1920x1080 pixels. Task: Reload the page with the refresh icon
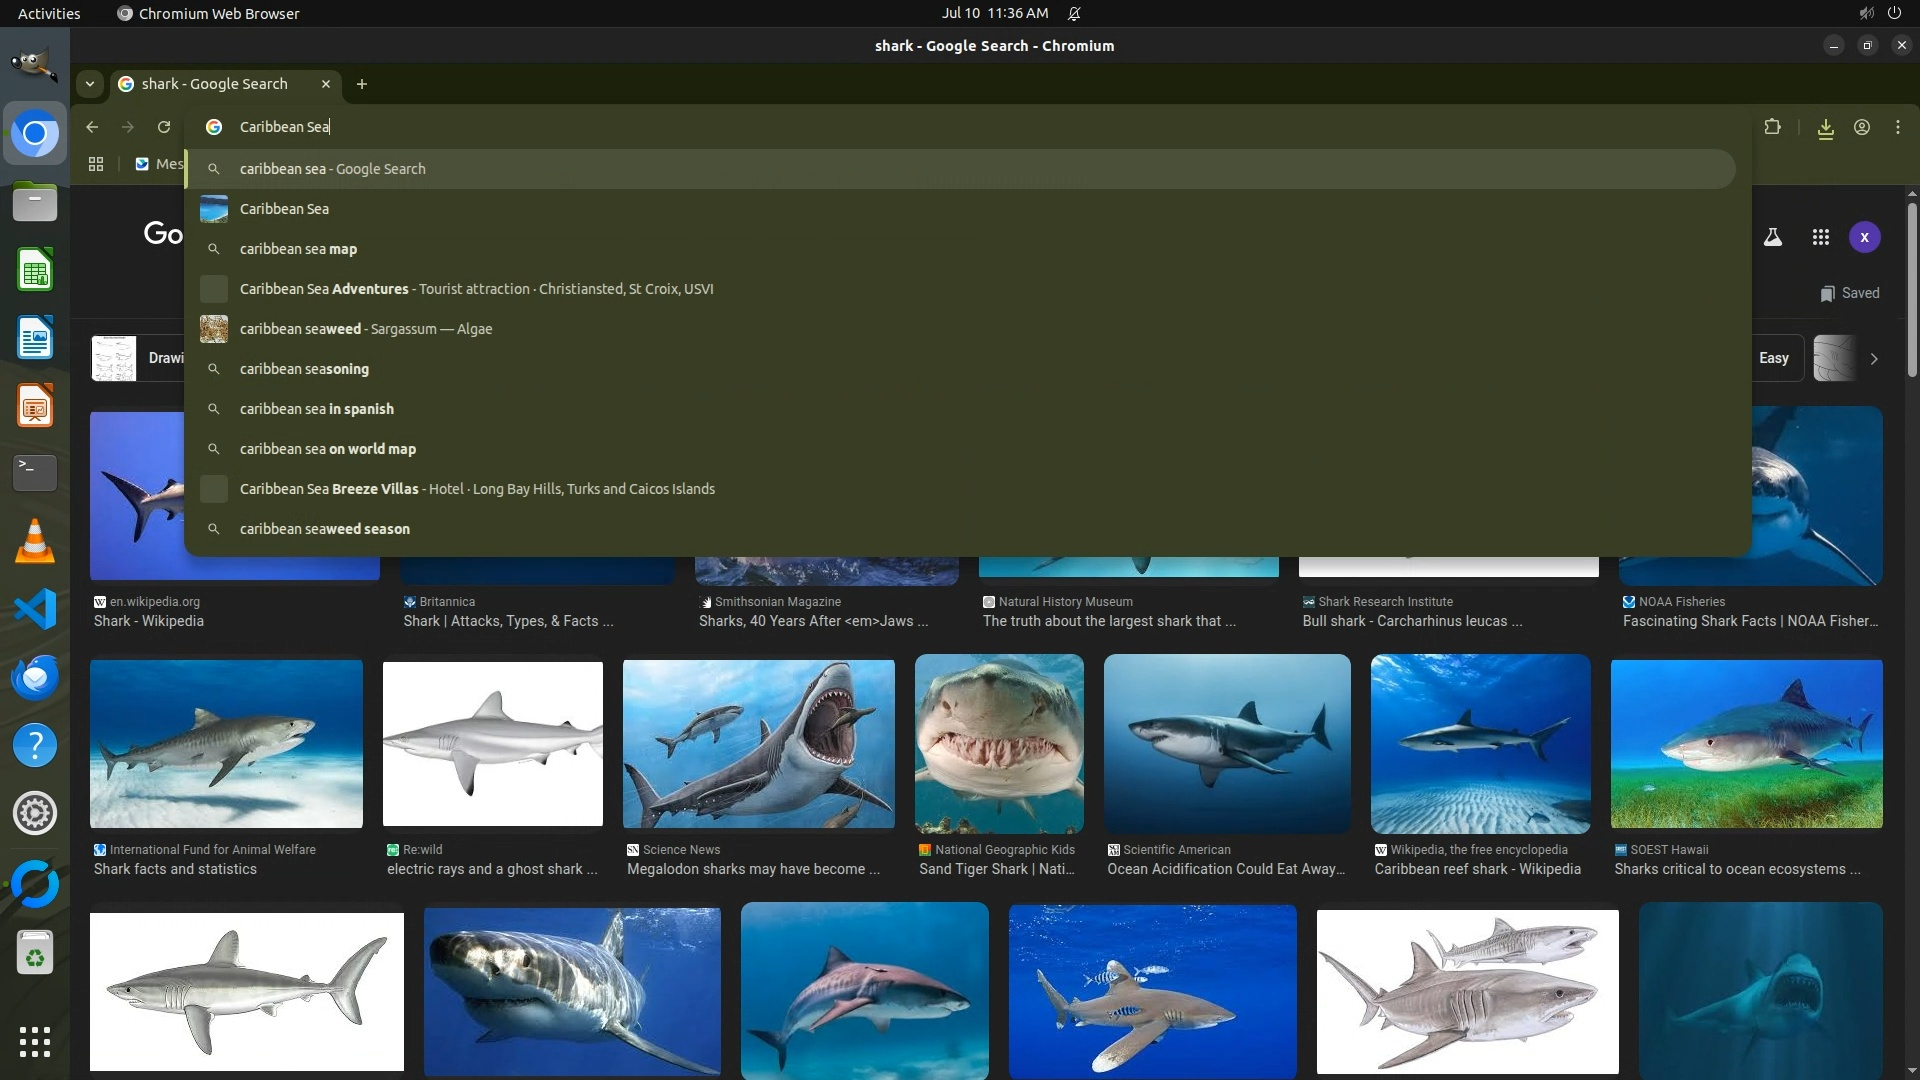164,127
